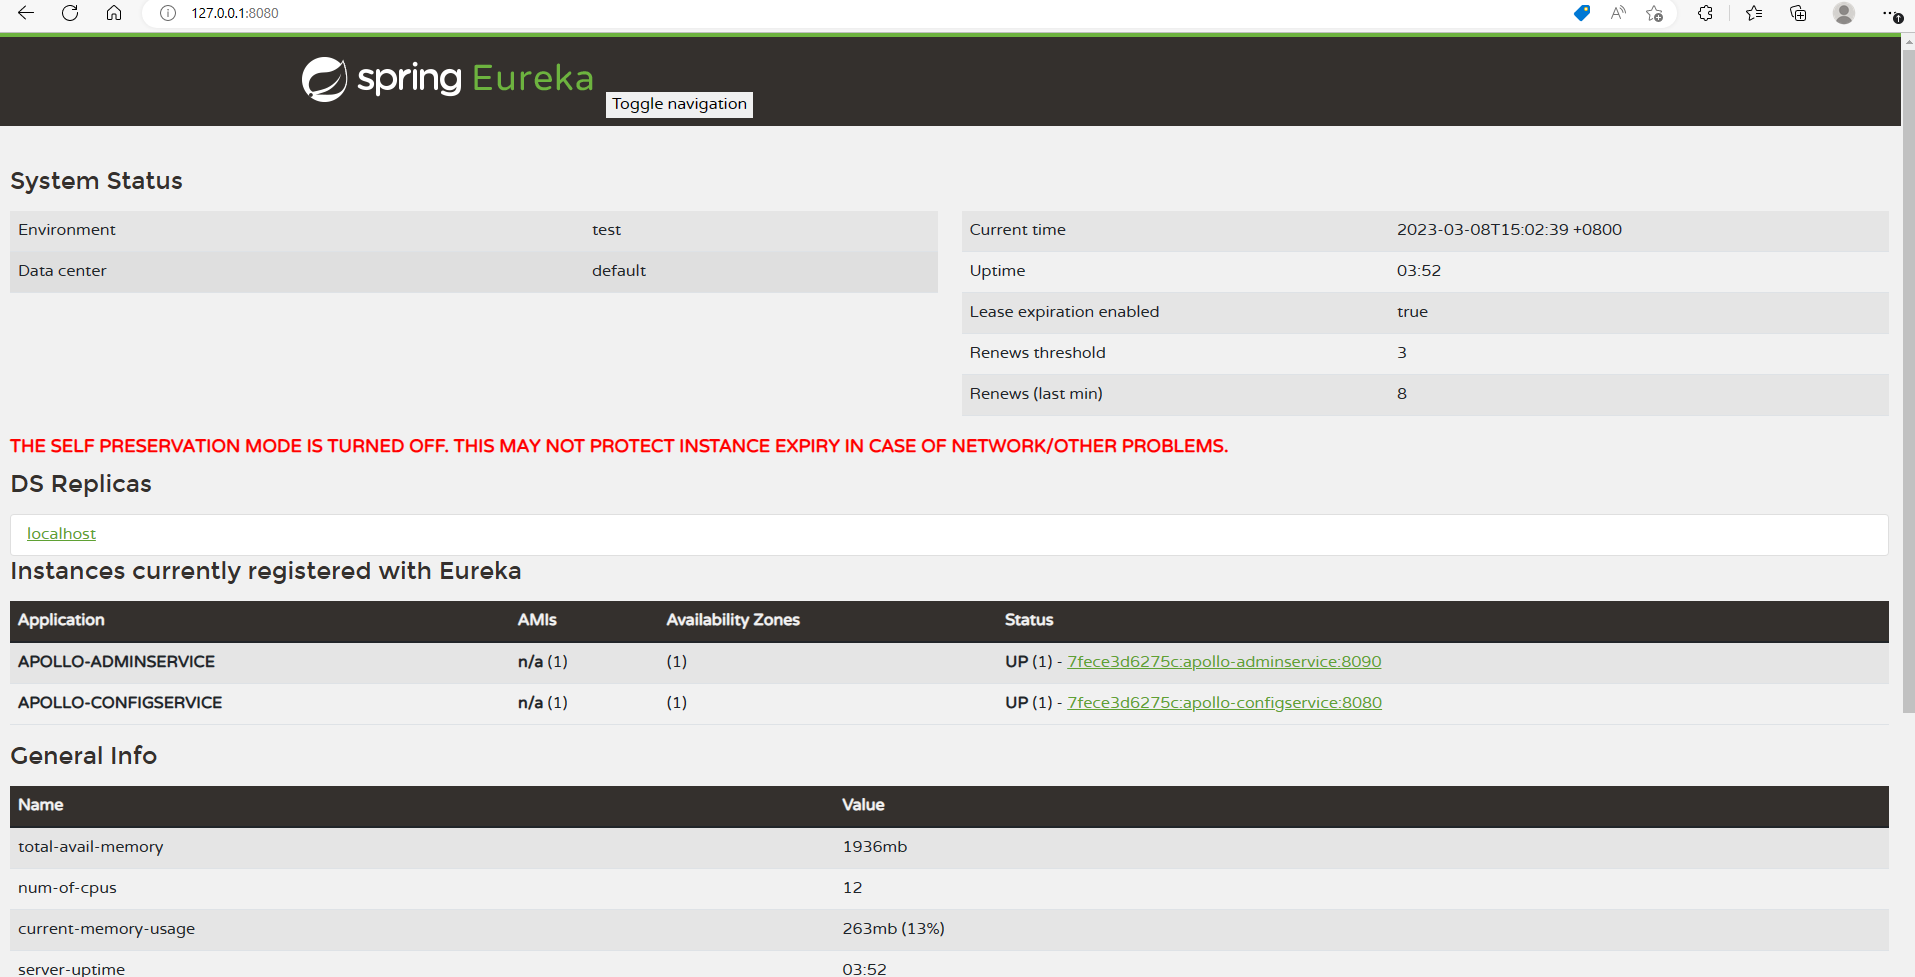Screen dimensions: 1915x977
Task: Open the read aloud icon
Action: point(1618,13)
